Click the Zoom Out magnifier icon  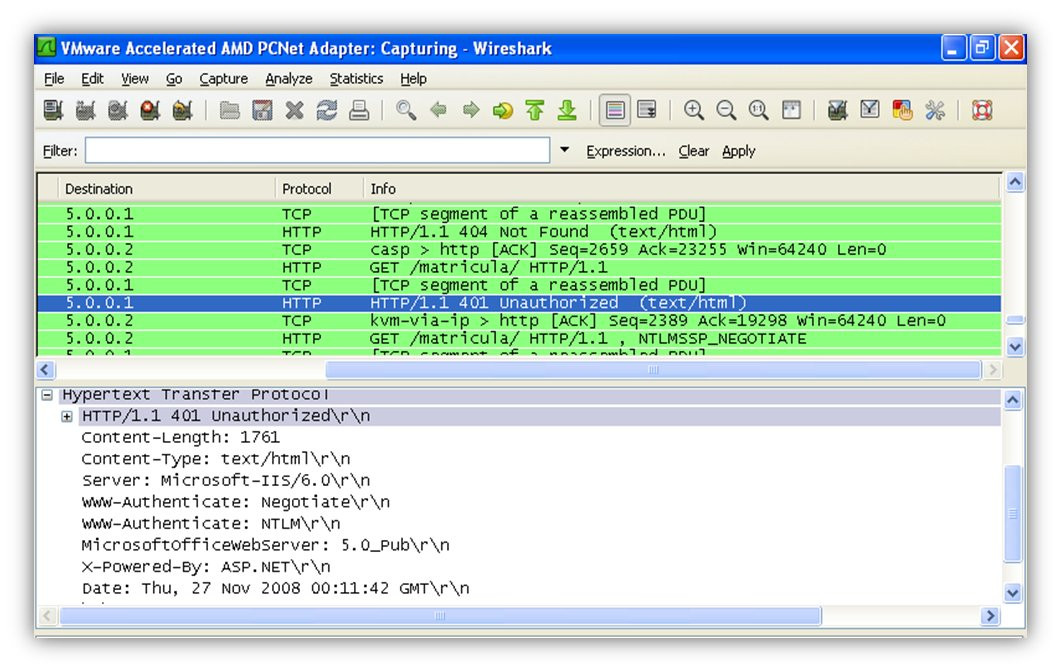[726, 110]
